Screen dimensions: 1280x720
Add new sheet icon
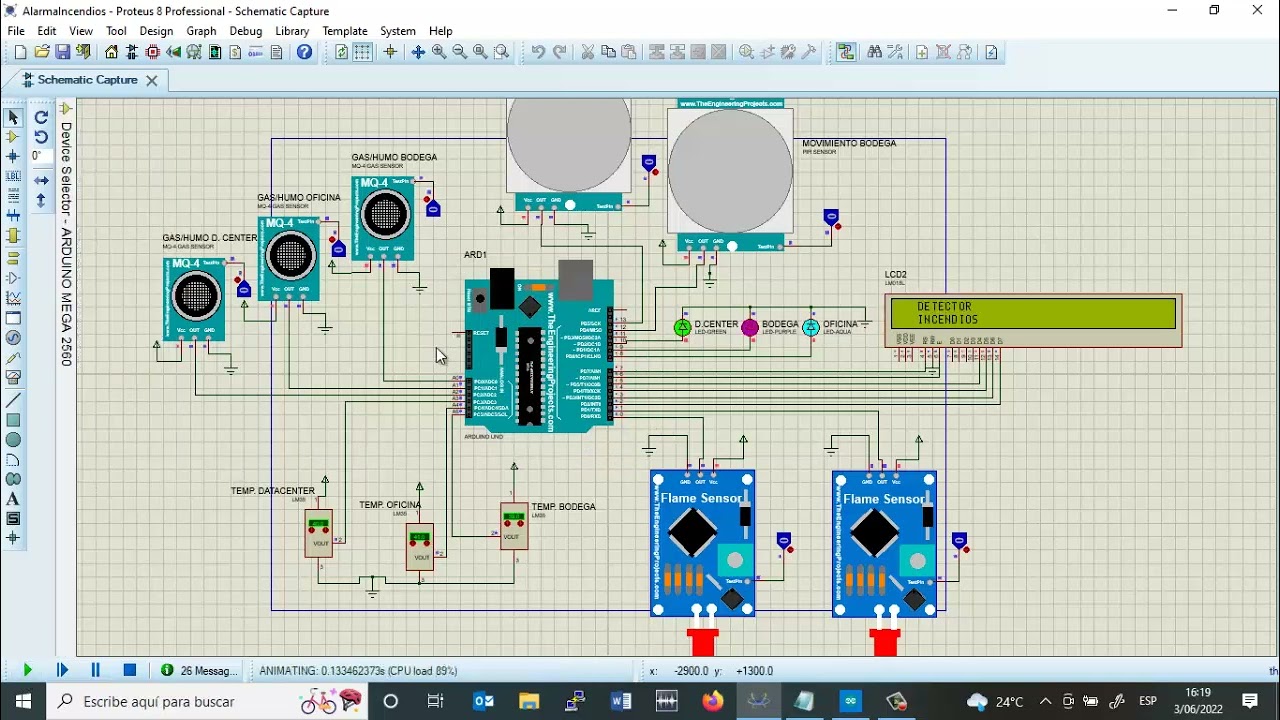pyautogui.click(x=922, y=52)
